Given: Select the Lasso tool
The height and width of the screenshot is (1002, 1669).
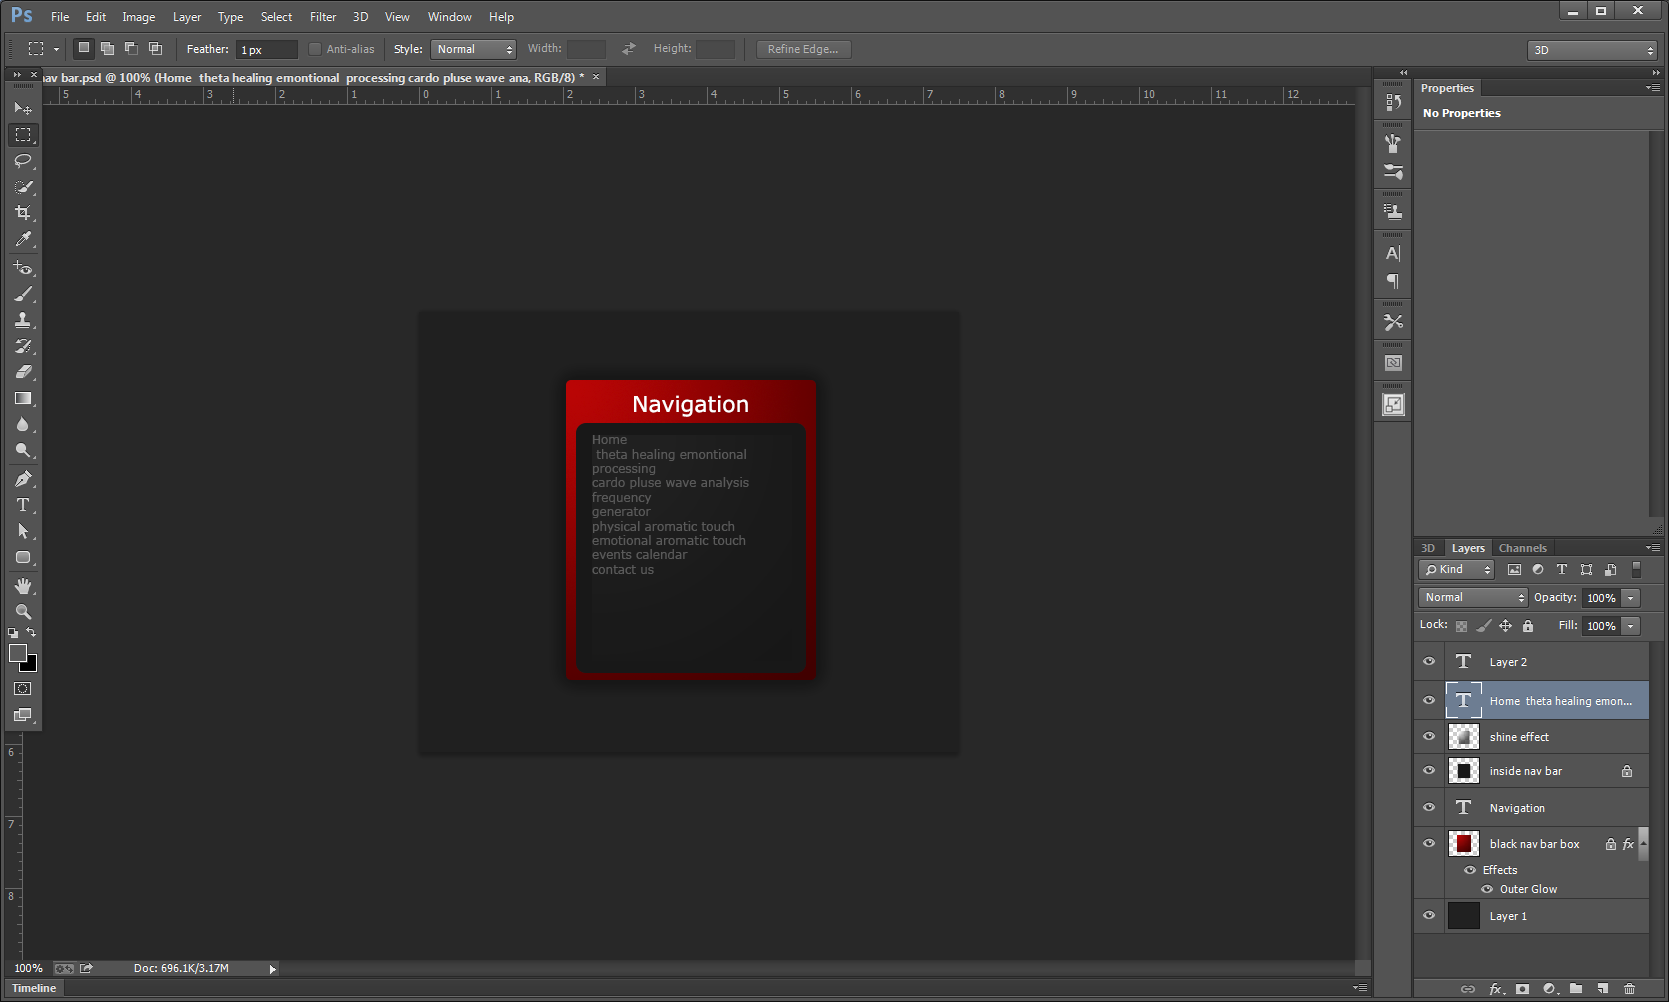Looking at the screenshot, I should coord(23,161).
